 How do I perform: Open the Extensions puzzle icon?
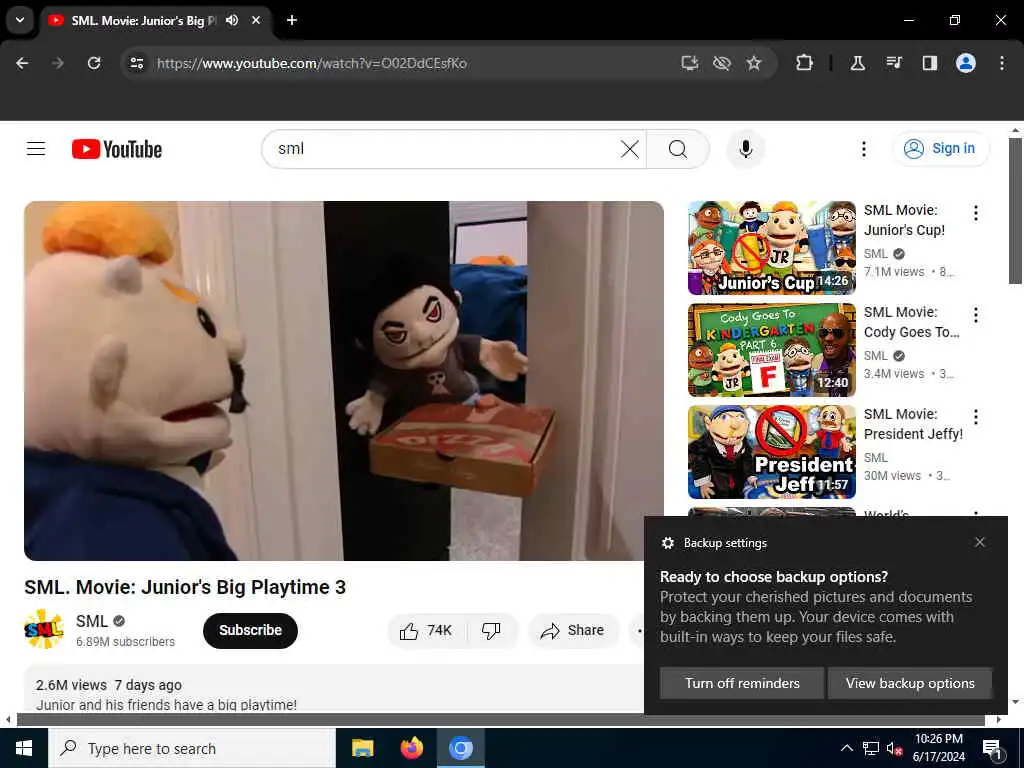pos(805,63)
